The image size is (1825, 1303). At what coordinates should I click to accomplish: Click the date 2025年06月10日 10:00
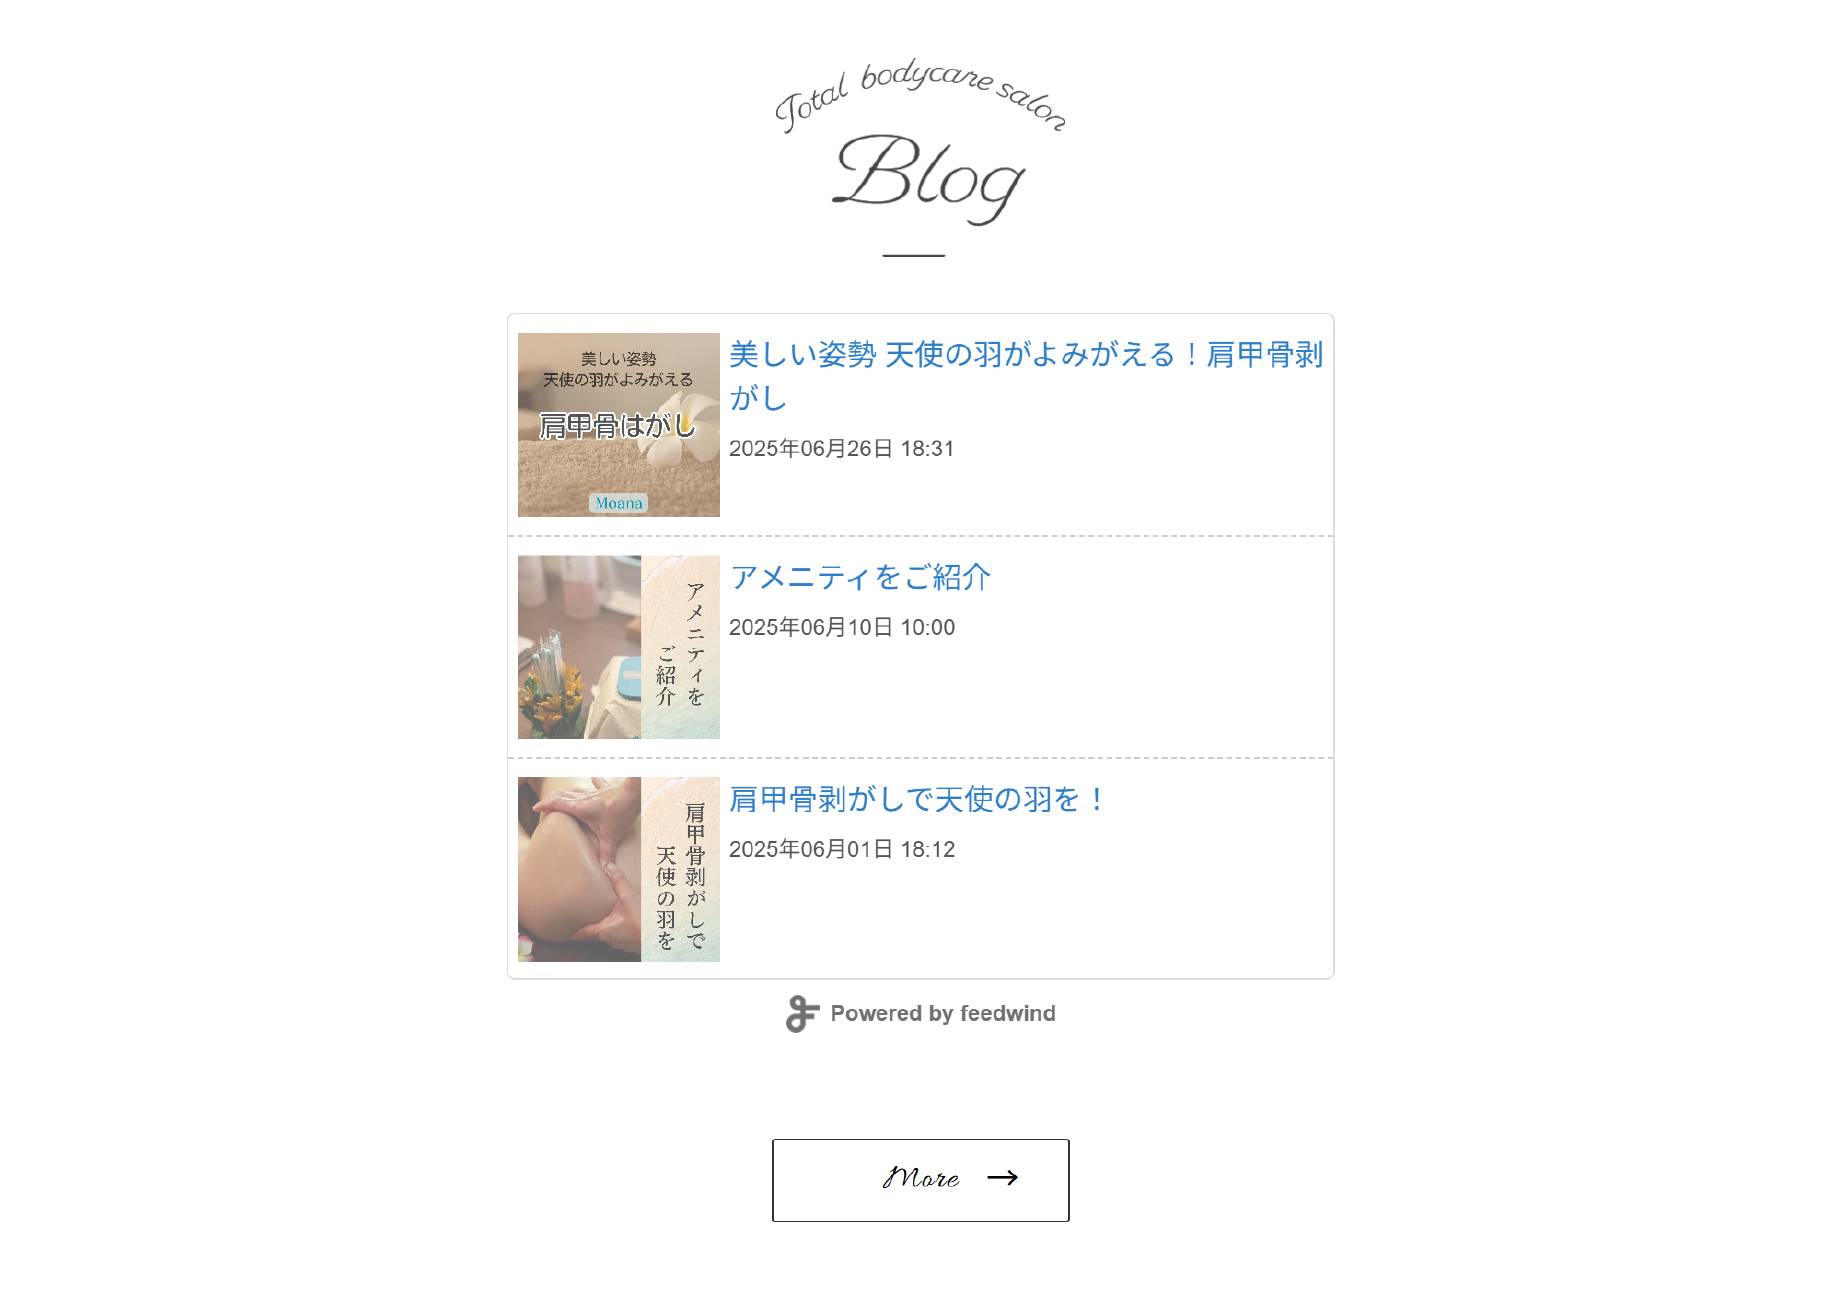coord(842,627)
